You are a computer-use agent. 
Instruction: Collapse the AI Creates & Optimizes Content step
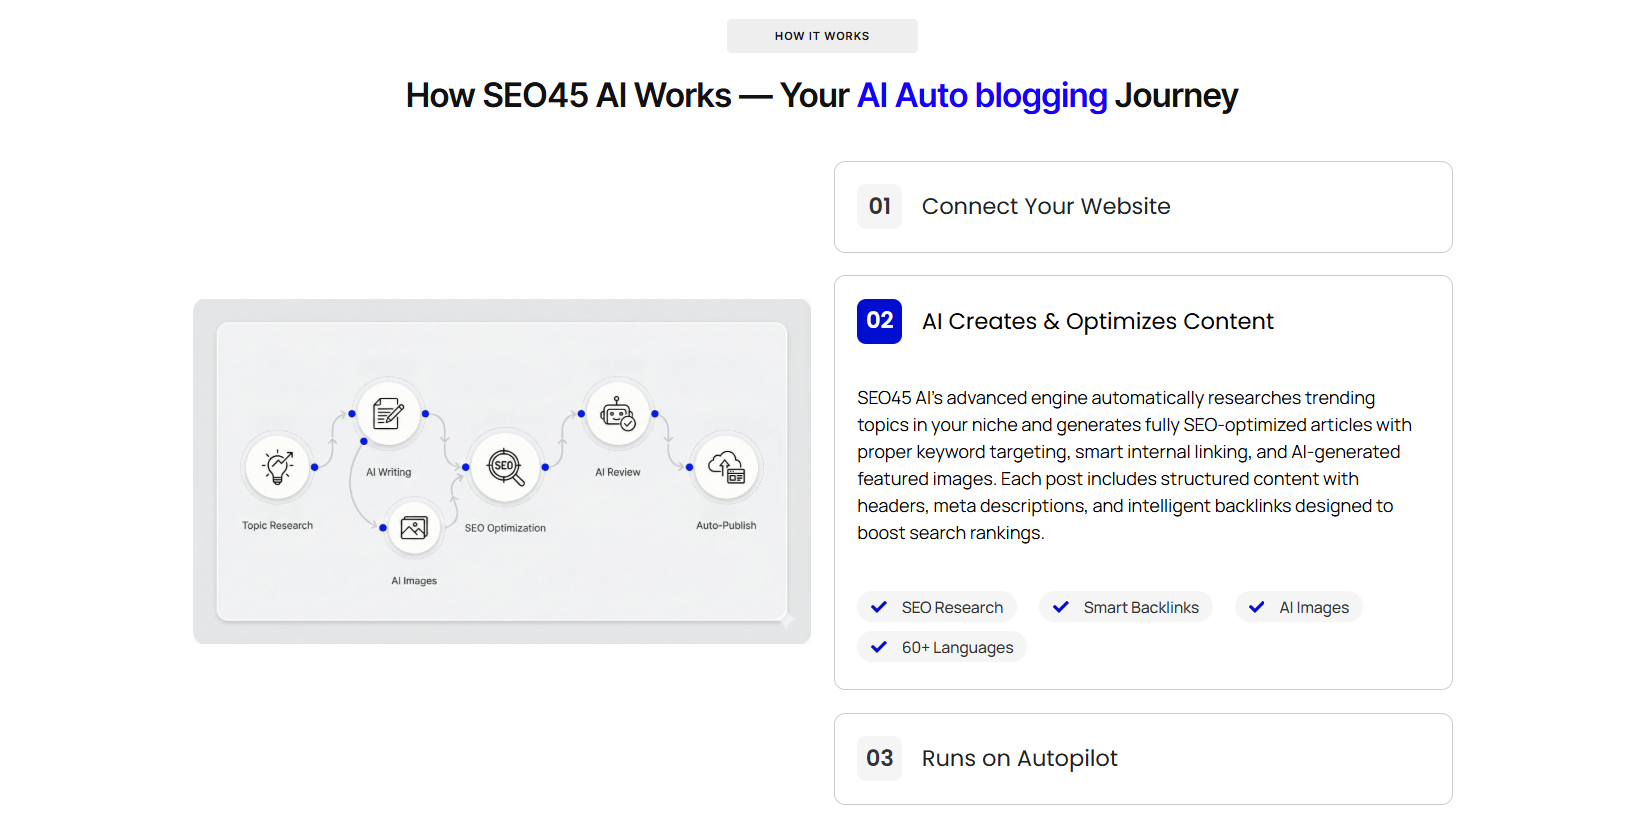point(1143,321)
